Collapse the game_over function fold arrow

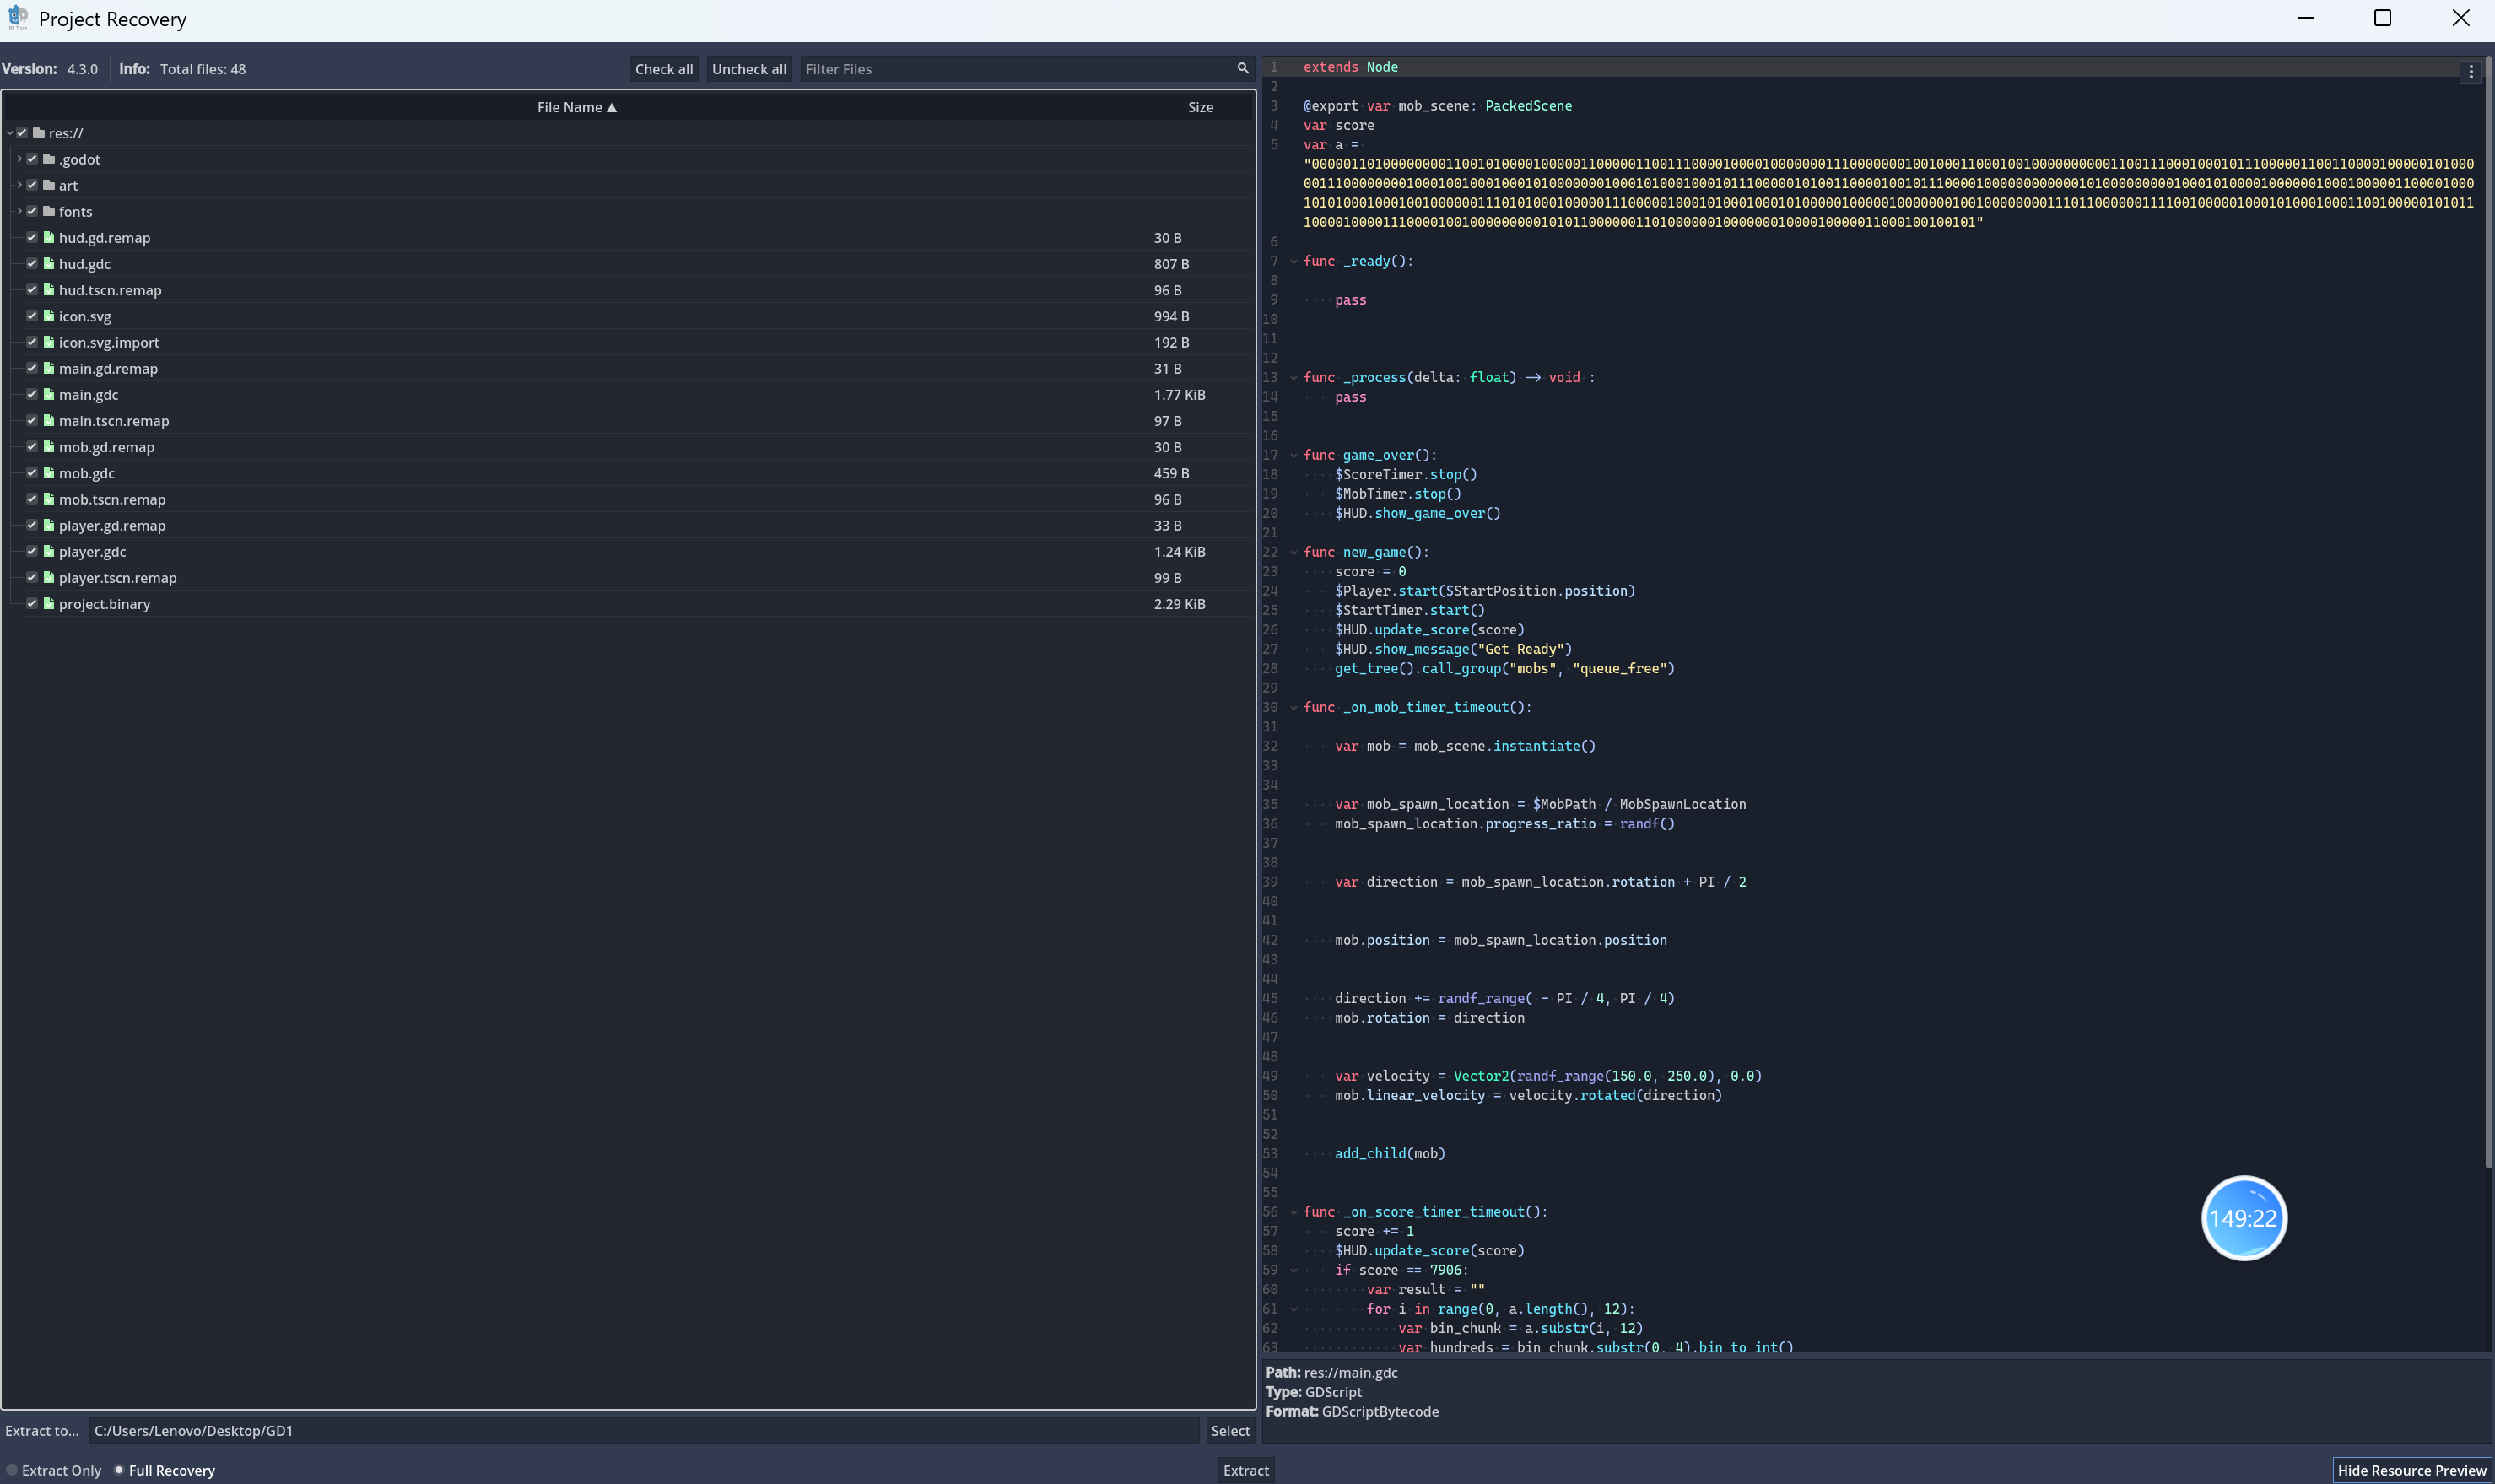1293,455
